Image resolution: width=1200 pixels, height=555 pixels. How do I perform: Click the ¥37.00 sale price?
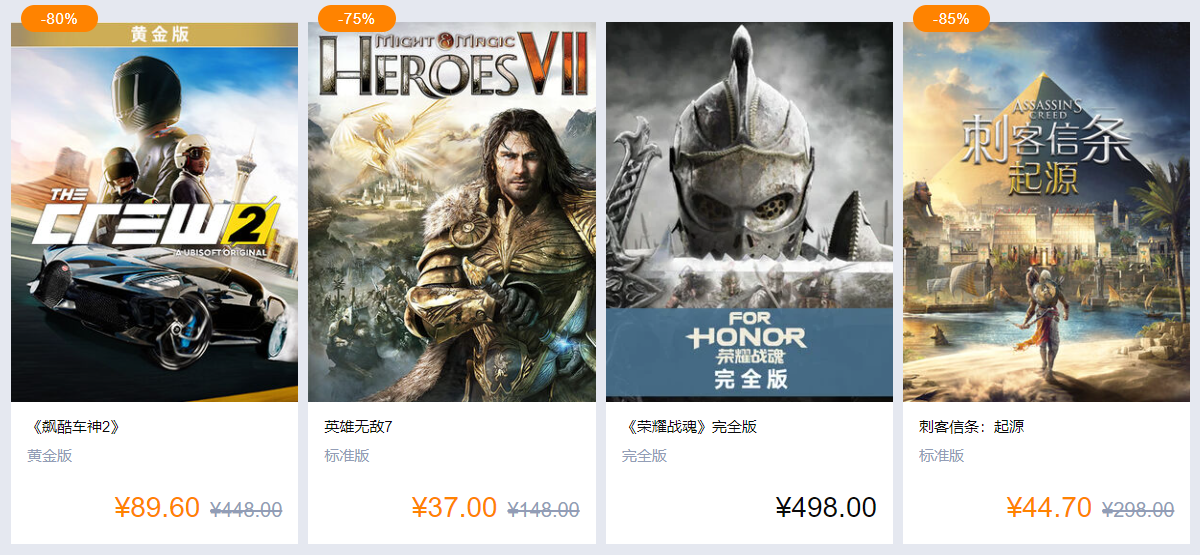click(454, 508)
